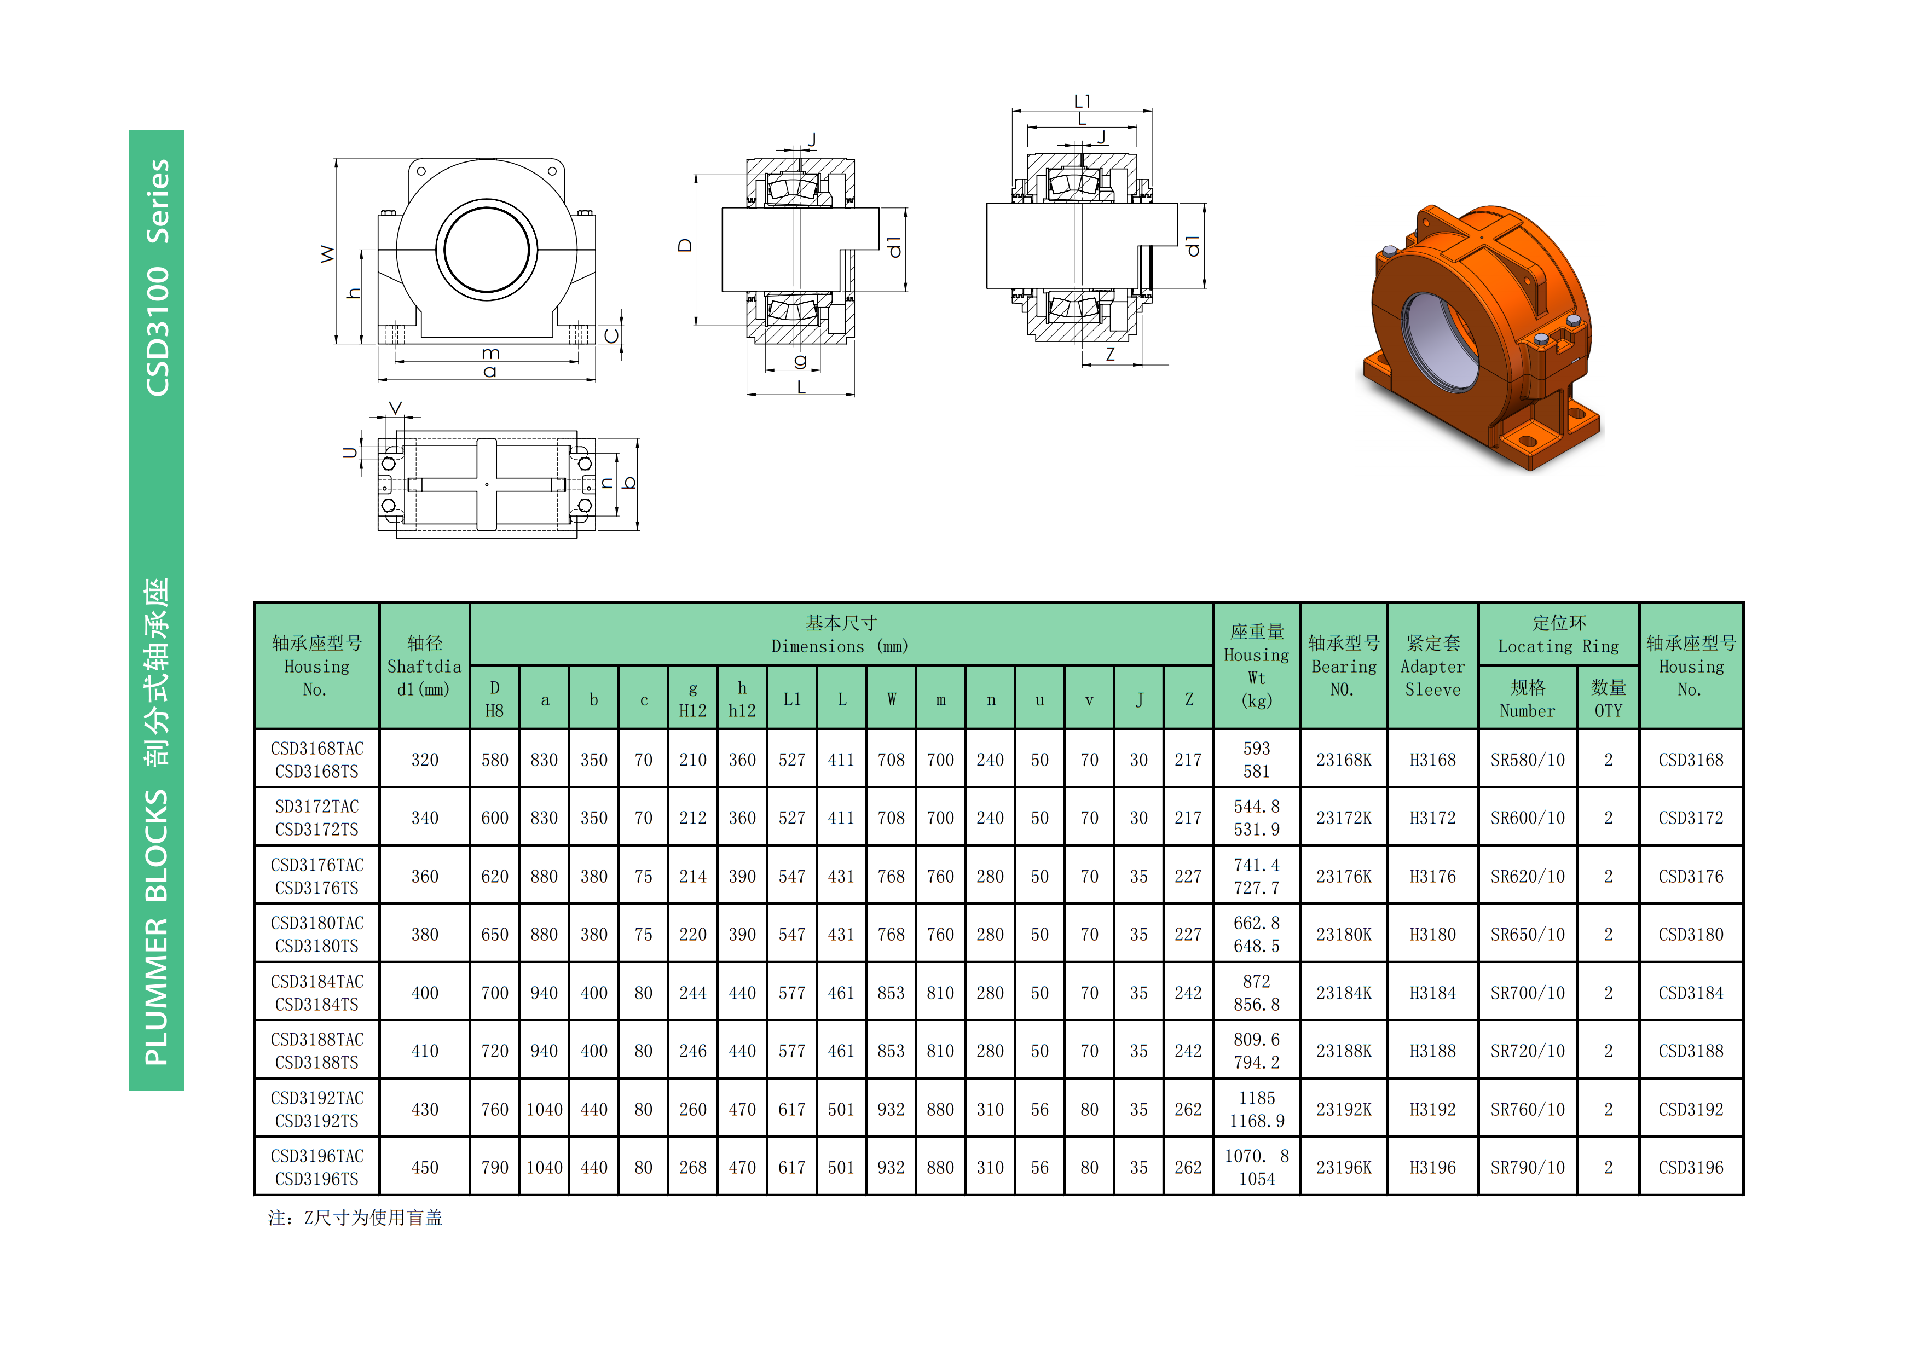Select the CSD3180TAC housing number cell
Image resolution: width=1920 pixels, height=1357 pixels.
(x=317, y=934)
